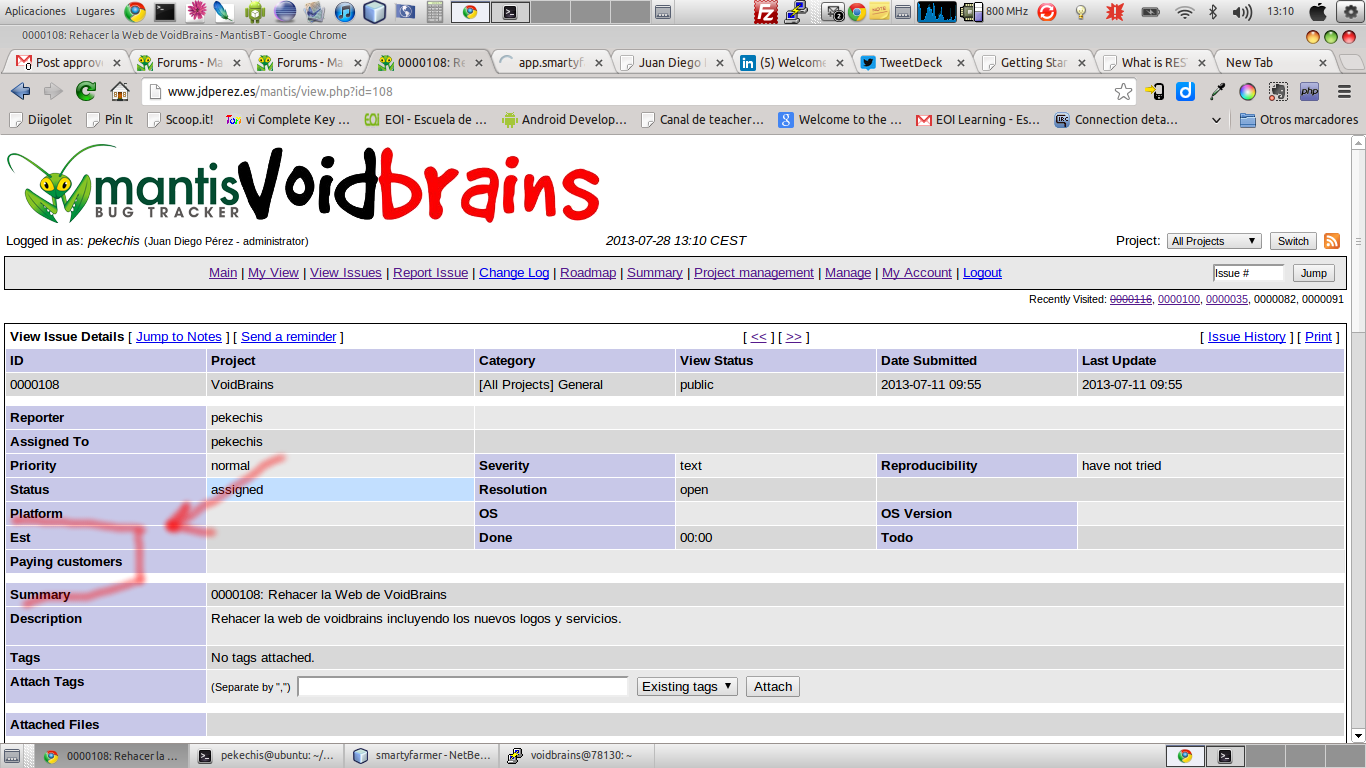Open the Chrome hamburger menu
This screenshot has height=768, width=1366.
tap(1342, 92)
